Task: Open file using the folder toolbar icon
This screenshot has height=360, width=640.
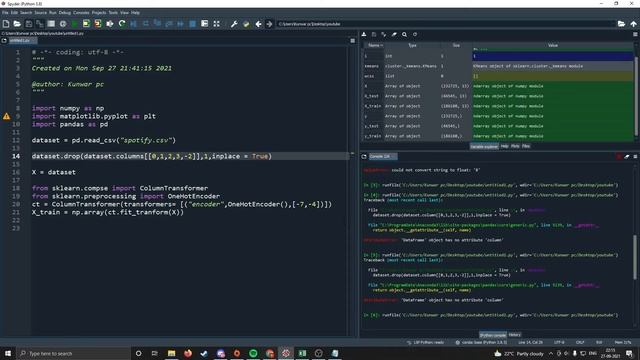Action: click(17, 24)
